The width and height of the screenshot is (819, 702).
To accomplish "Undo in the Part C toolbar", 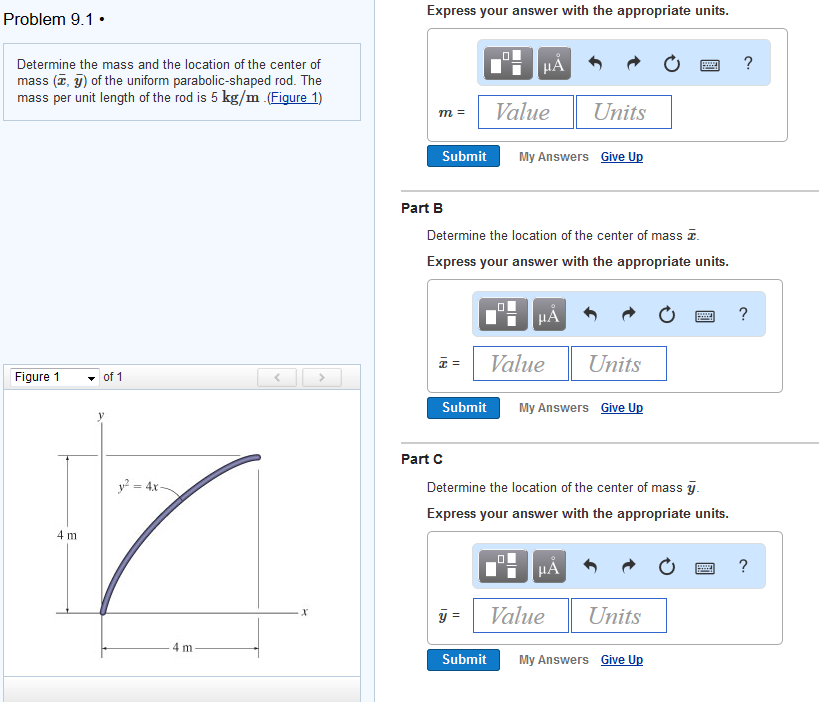I will pos(590,566).
